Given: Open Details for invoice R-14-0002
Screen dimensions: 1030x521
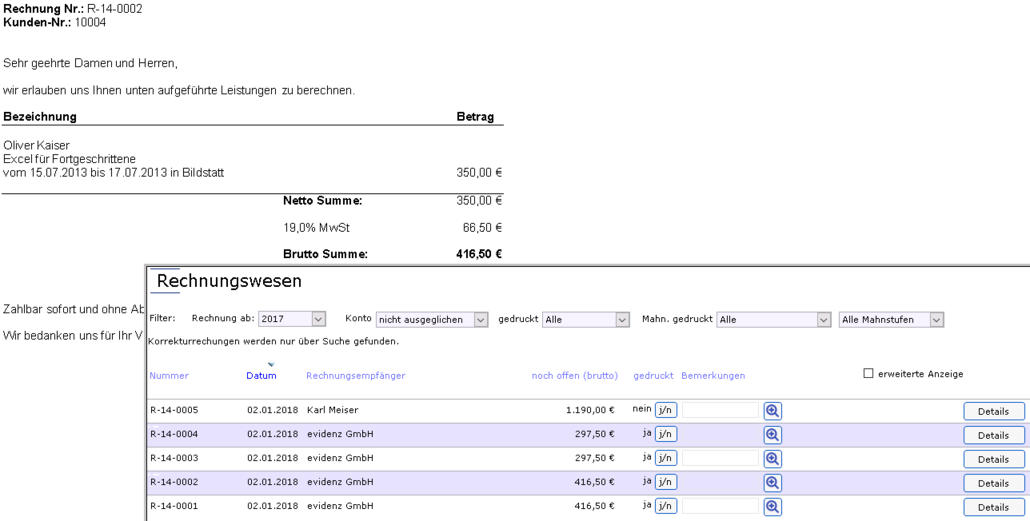Looking at the screenshot, I should click(x=993, y=484).
